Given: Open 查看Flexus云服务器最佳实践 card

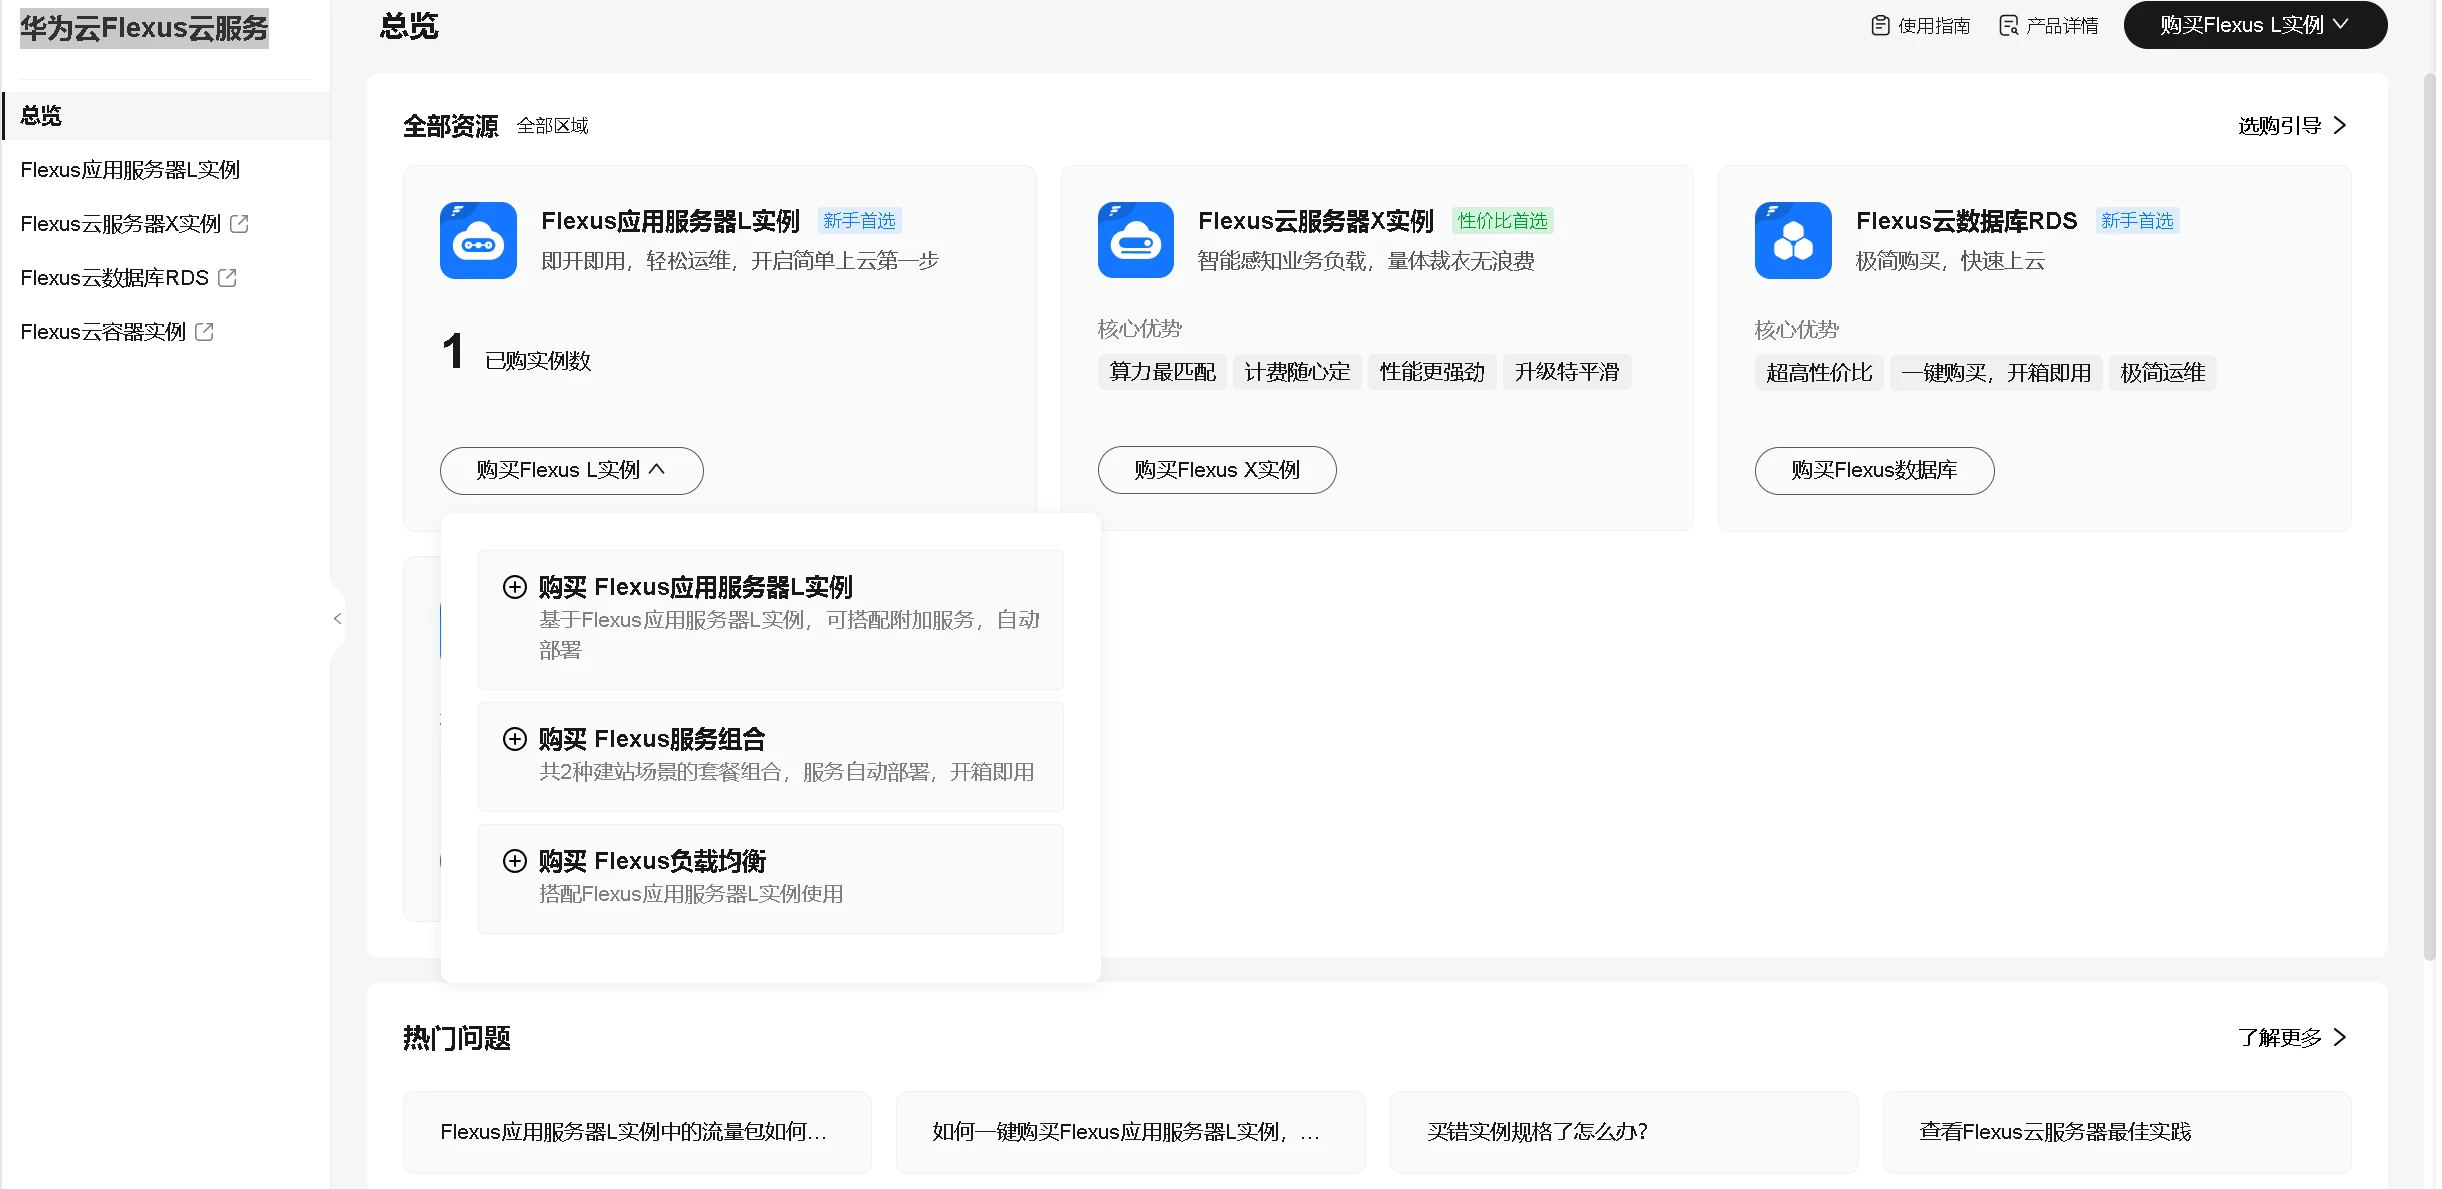Looking at the screenshot, I should (2117, 1132).
